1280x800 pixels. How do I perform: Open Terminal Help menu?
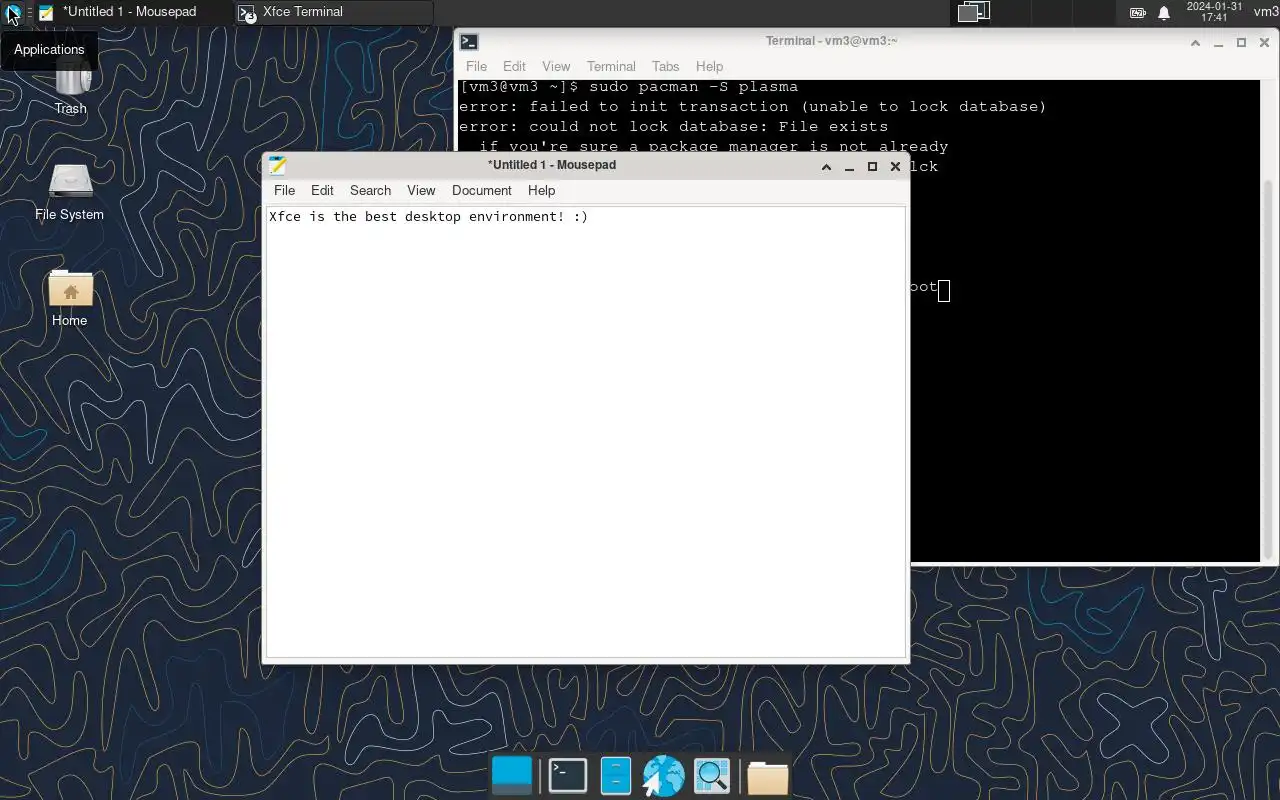click(x=709, y=66)
